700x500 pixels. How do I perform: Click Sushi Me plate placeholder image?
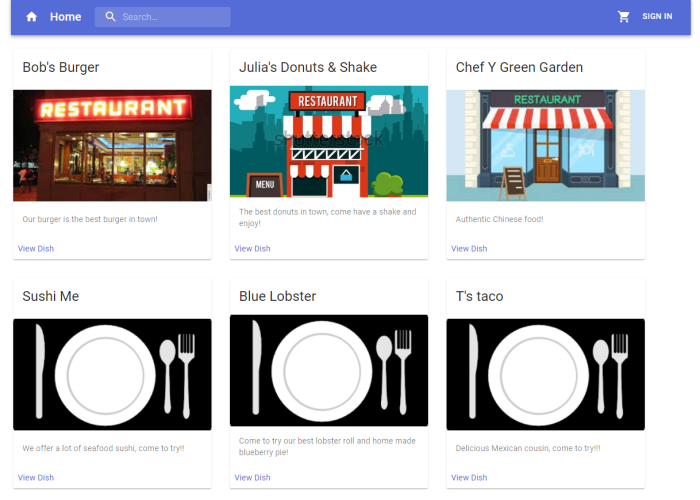(112, 375)
